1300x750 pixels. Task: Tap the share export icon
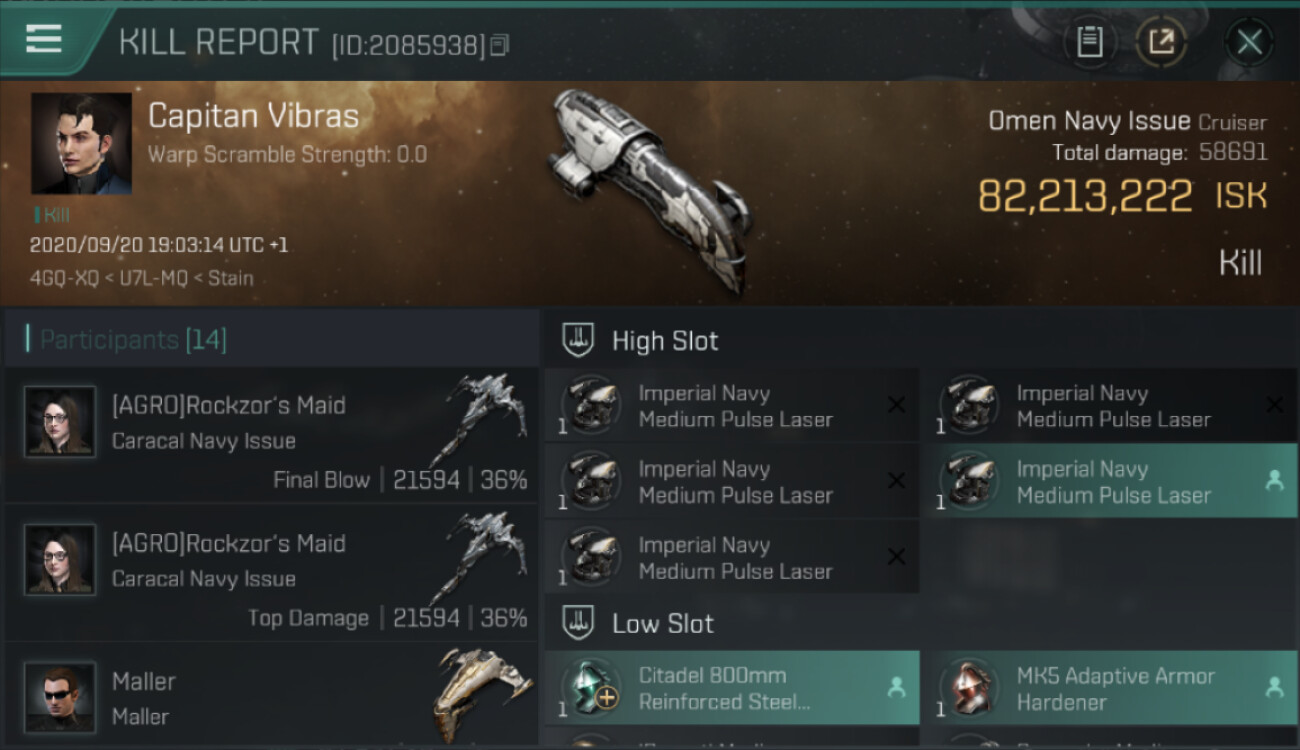click(x=1162, y=42)
